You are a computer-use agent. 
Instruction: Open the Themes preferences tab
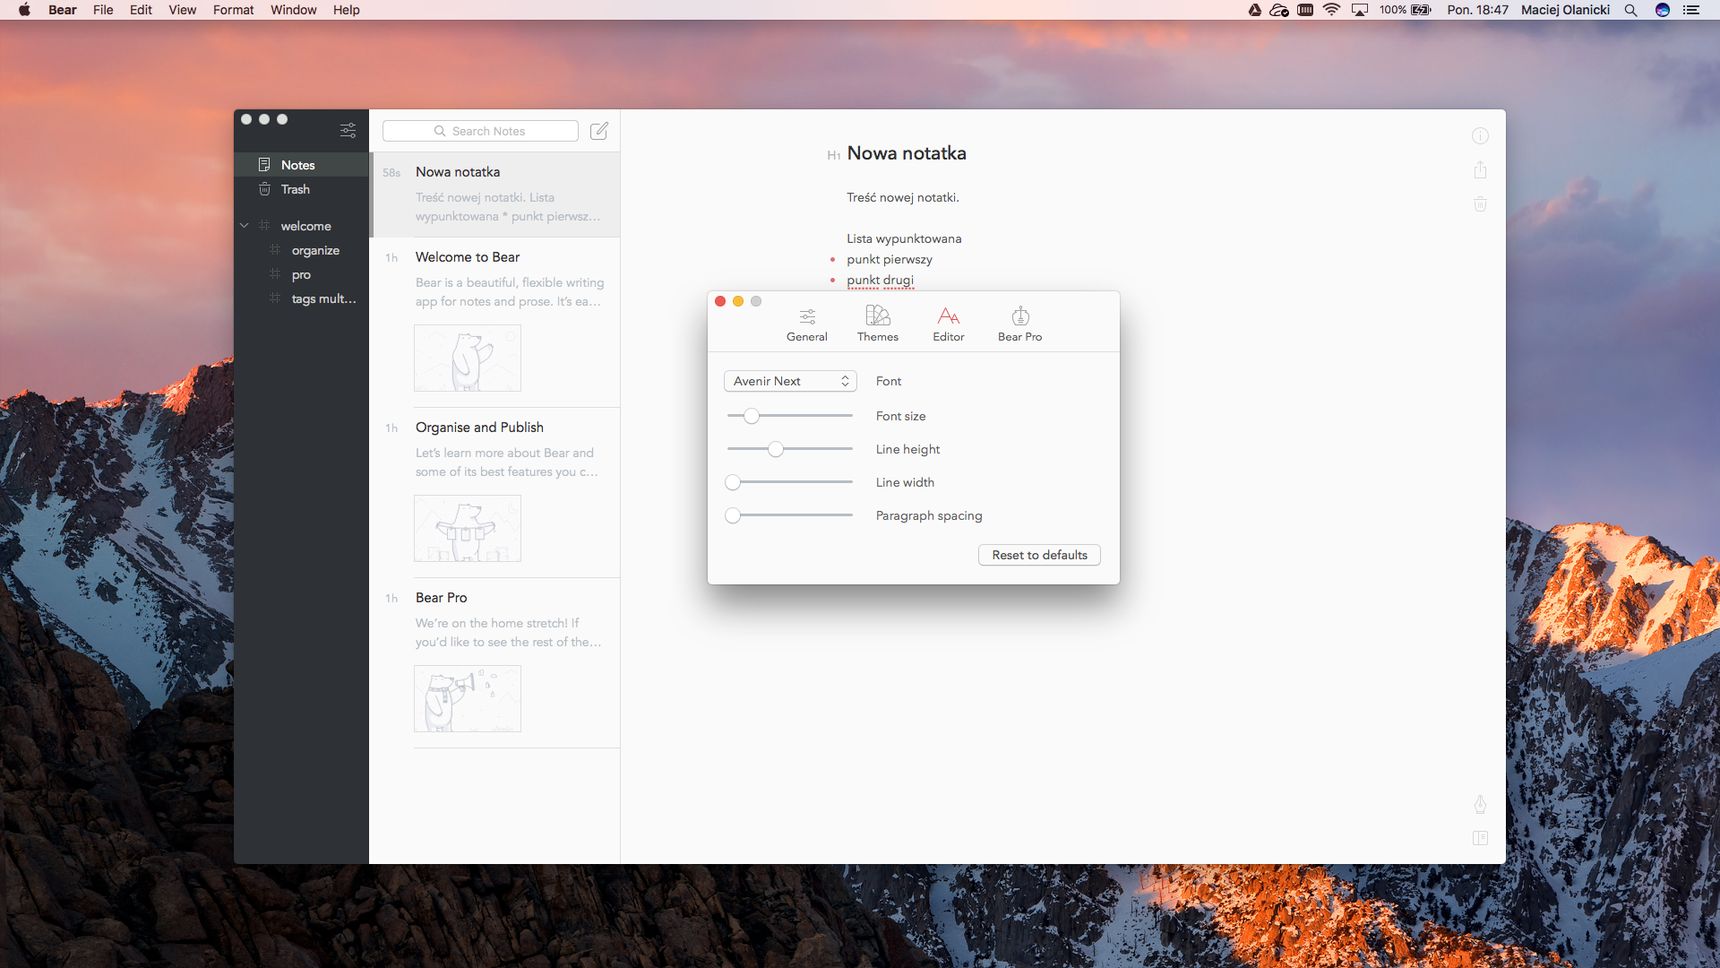point(878,324)
